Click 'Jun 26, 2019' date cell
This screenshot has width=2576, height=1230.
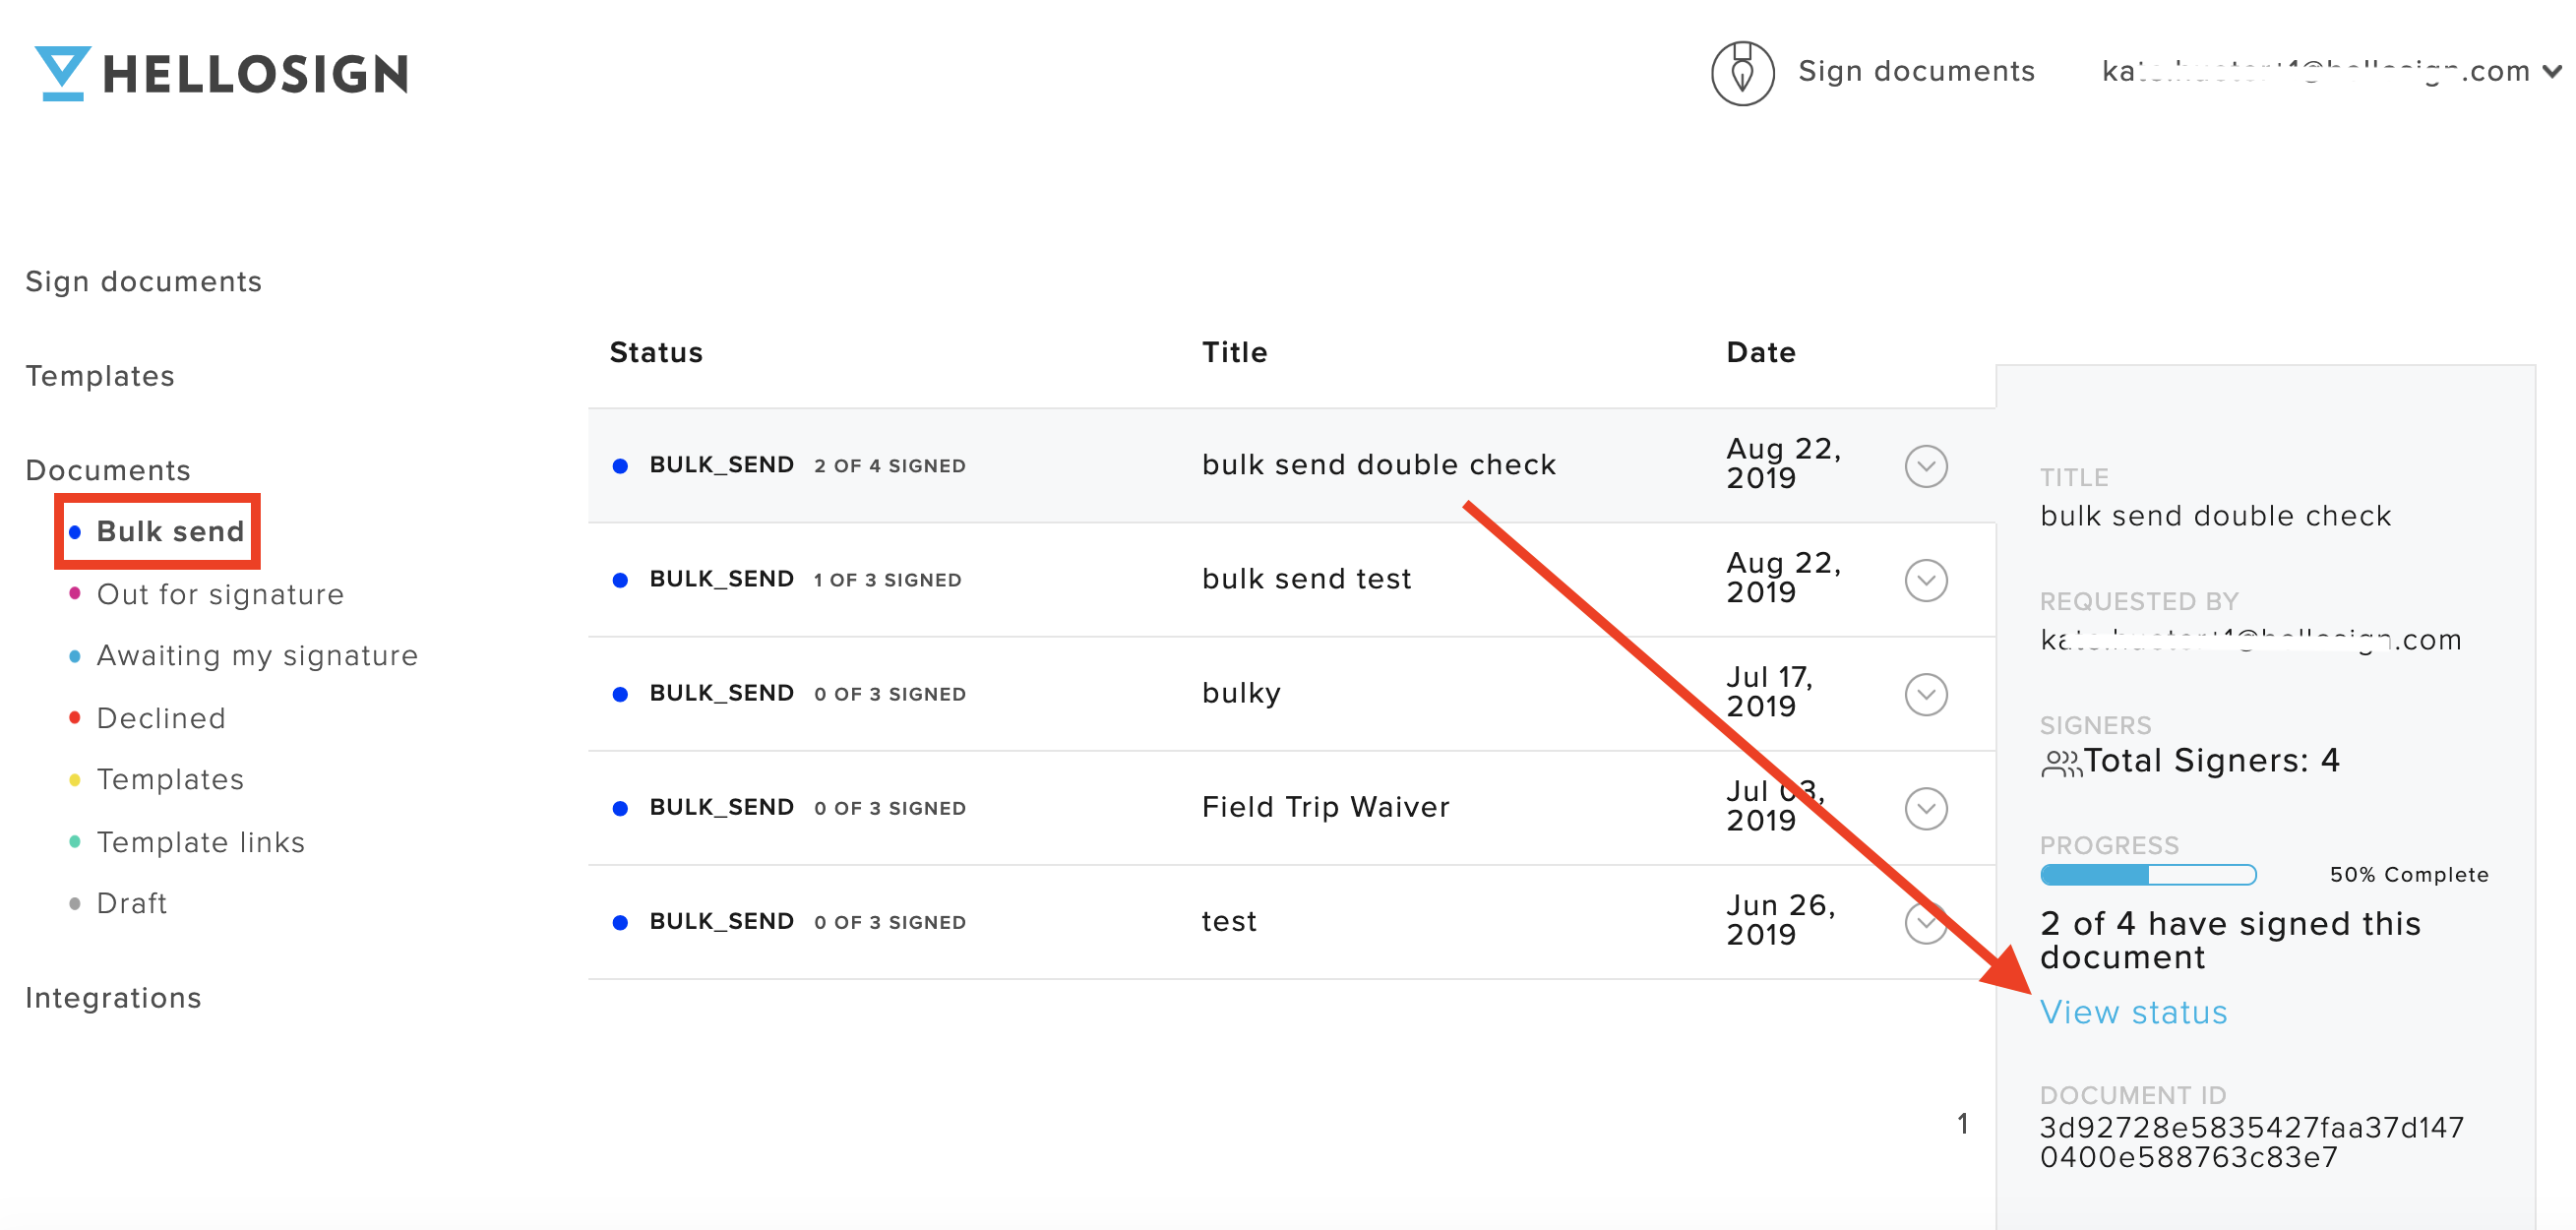(x=1781, y=920)
